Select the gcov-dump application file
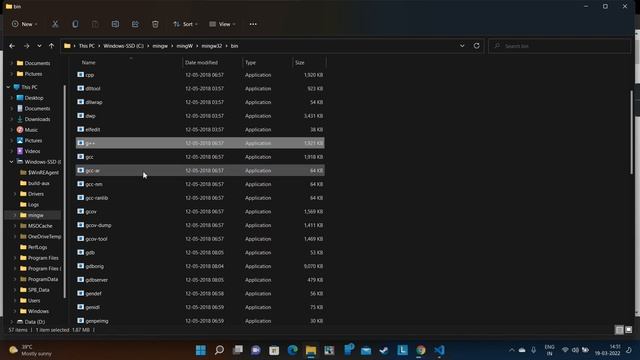Screen dimensions: 640x360 200,225
